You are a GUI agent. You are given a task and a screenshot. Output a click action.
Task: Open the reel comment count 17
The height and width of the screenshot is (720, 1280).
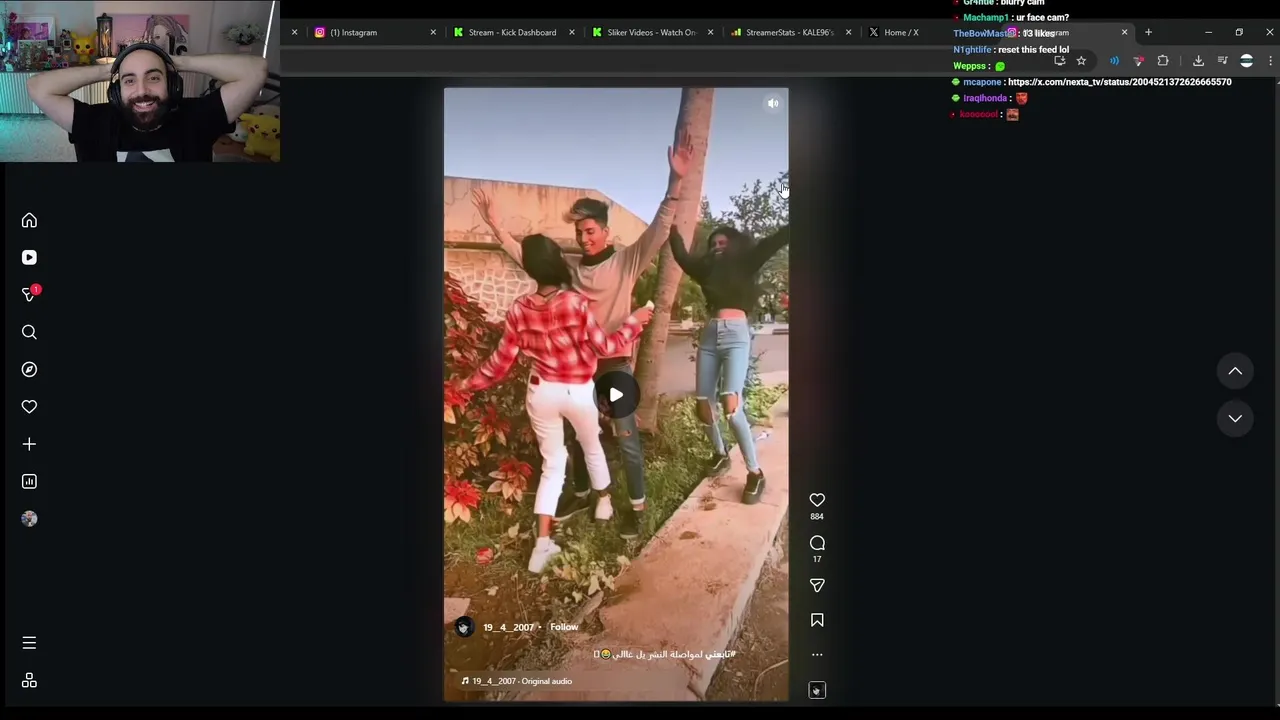(817, 559)
